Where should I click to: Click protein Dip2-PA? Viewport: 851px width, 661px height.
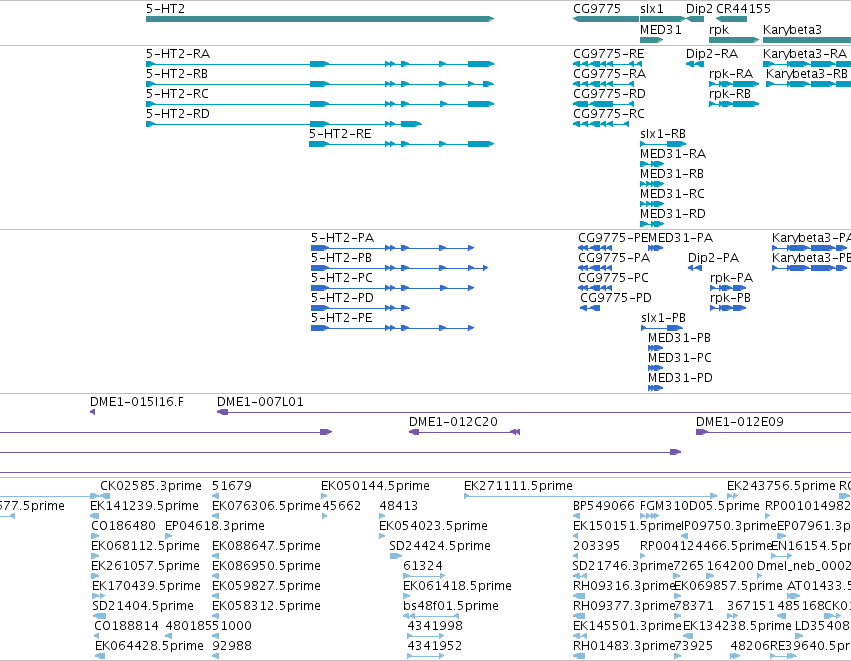695,268
